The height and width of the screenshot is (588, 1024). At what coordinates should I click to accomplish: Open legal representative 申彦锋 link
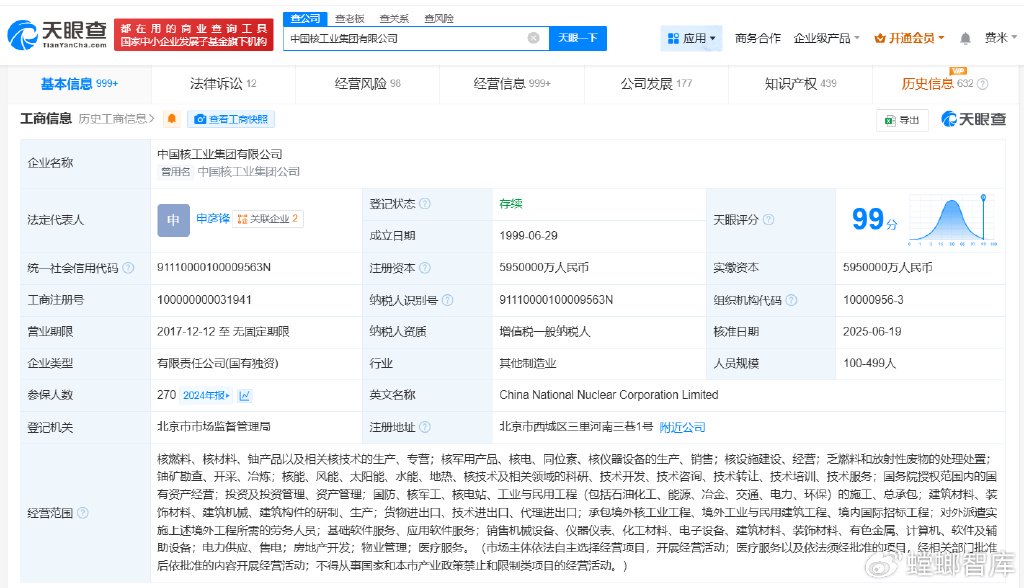[213, 218]
